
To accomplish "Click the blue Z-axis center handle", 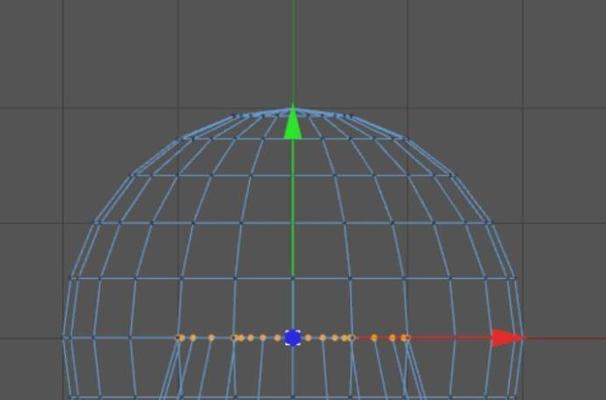I will [293, 338].
